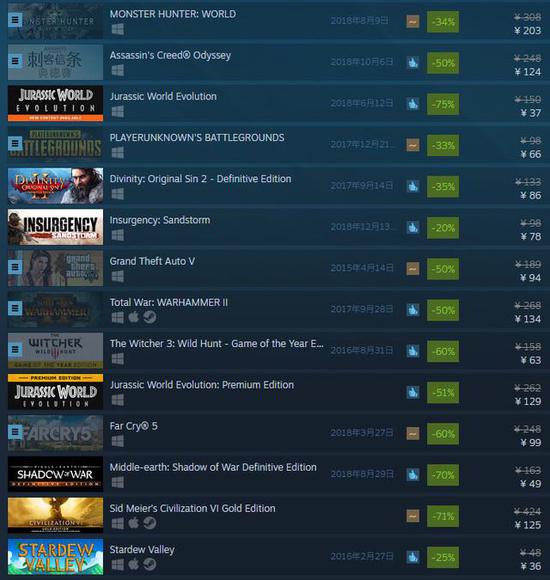550x580 pixels.
Task: Click Windows platform icon under Jurassic World Evolution
Action: coord(118,111)
